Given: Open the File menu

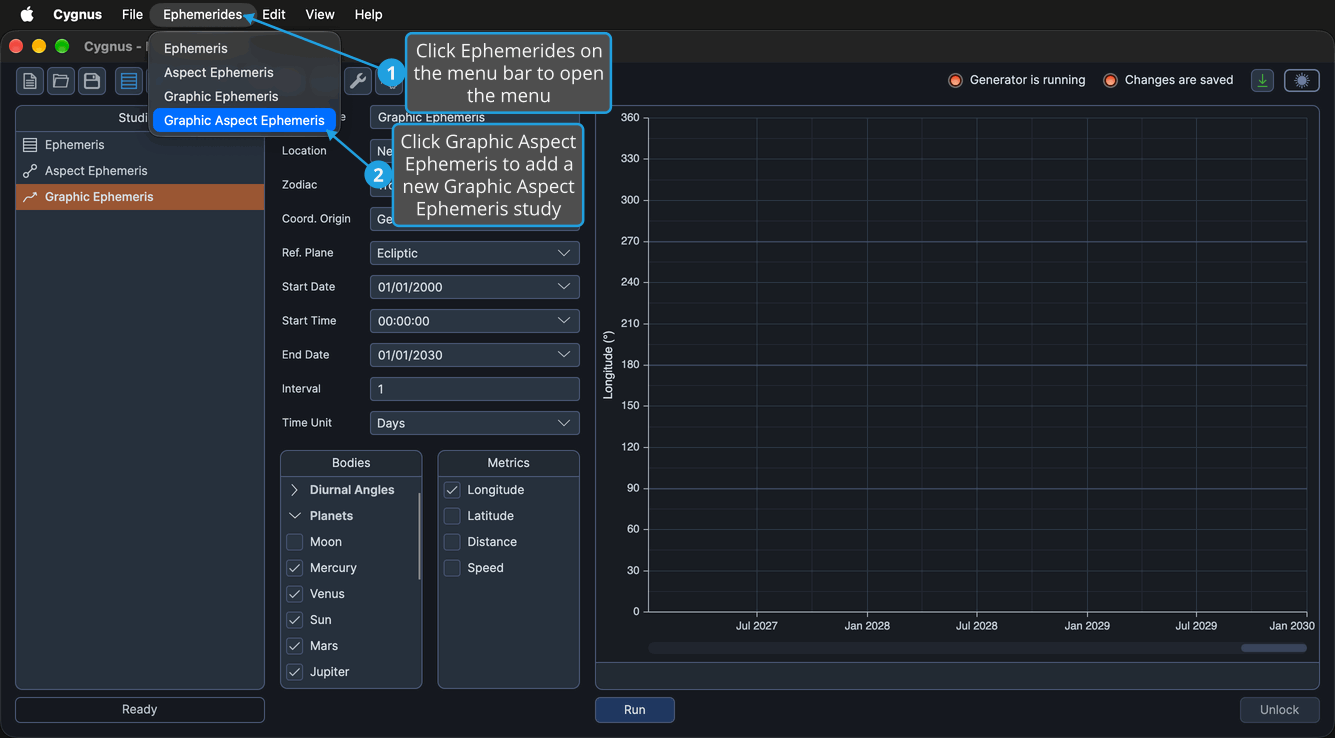Looking at the screenshot, I should coord(132,14).
